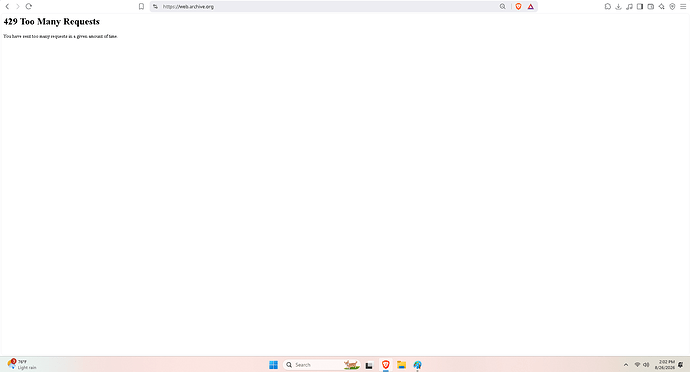Open the weather widget showing Light rain

click(22, 365)
